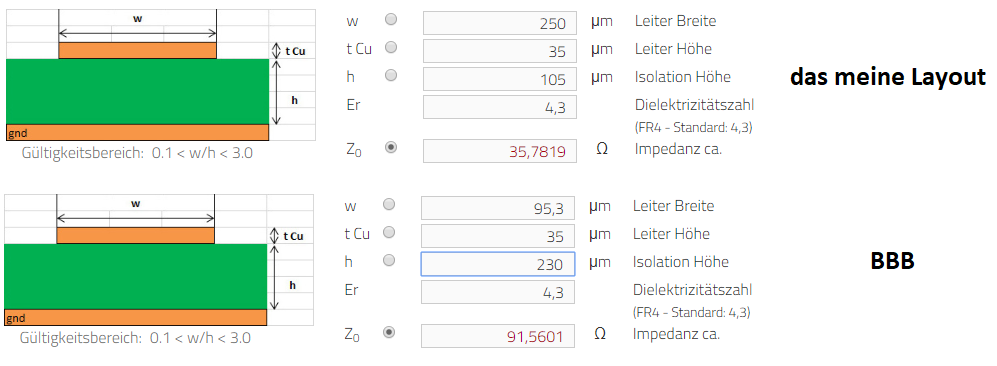Select the w radio button in top calculator
Viewport: 997px width, 366px height.
pyautogui.click(x=391, y=19)
